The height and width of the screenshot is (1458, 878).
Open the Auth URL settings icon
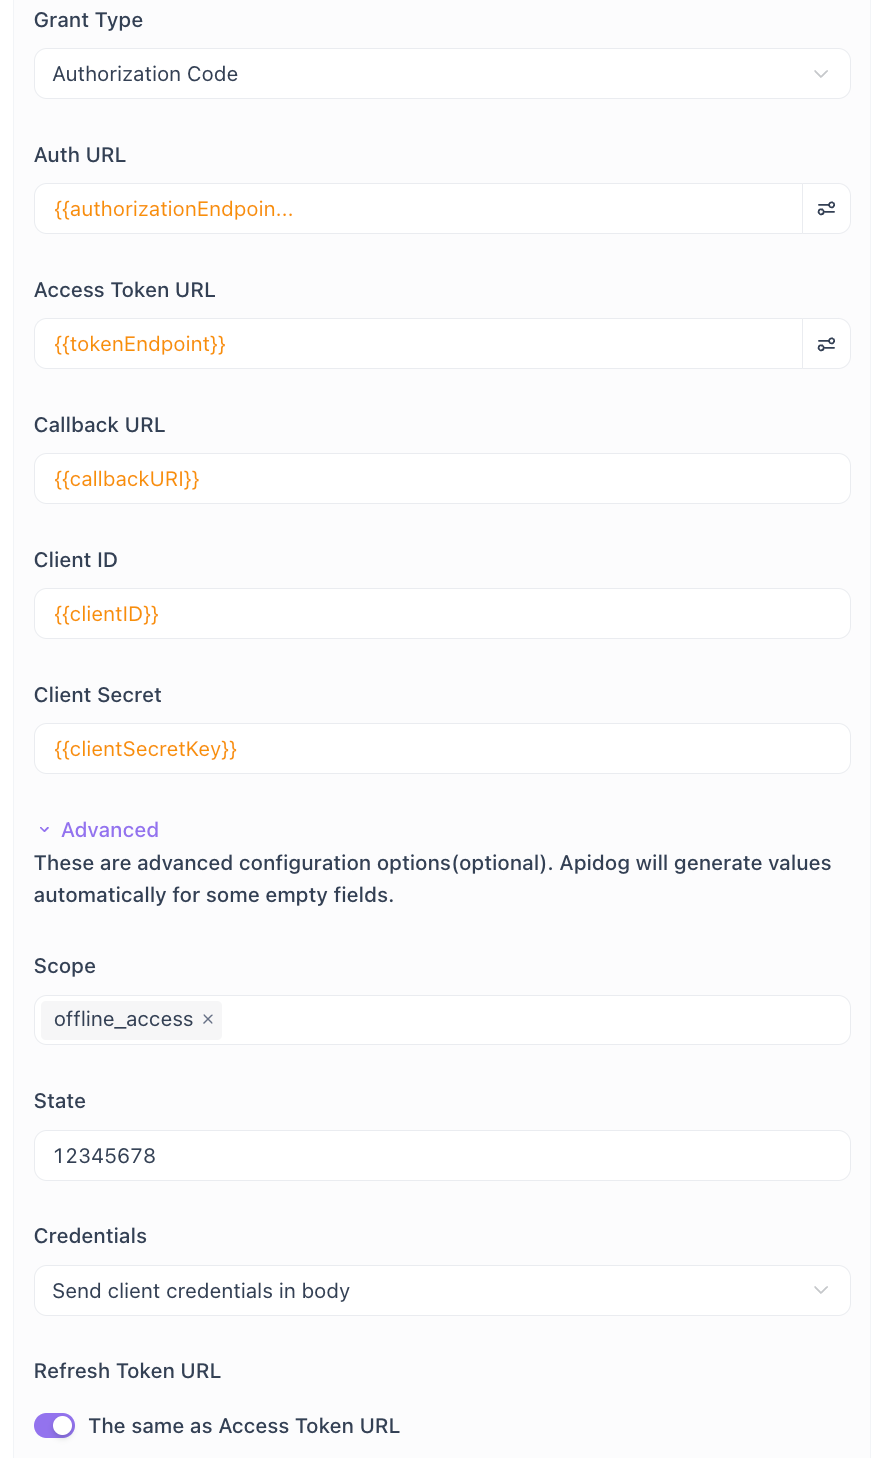(x=826, y=209)
